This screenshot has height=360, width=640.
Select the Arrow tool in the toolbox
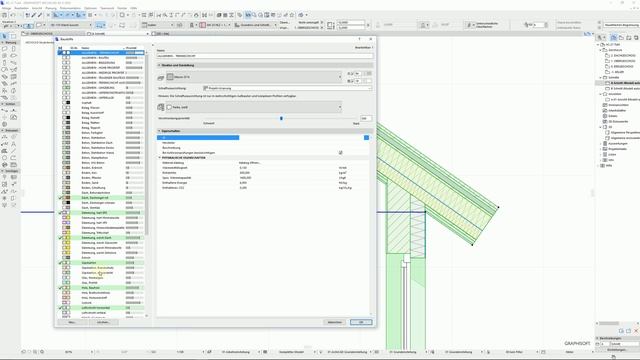(x=5, y=36)
